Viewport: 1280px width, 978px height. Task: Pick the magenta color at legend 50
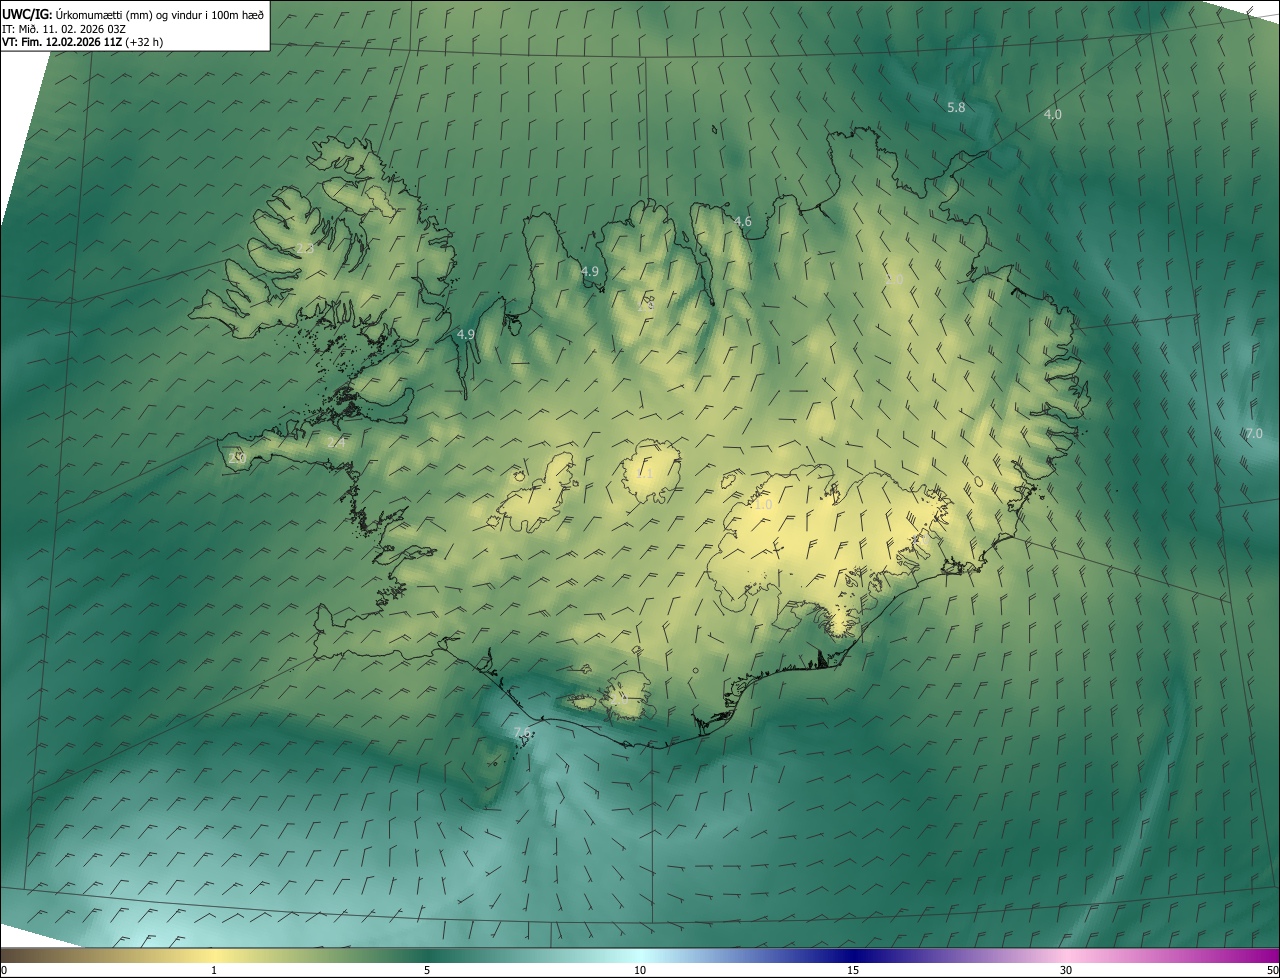click(x=1274, y=956)
